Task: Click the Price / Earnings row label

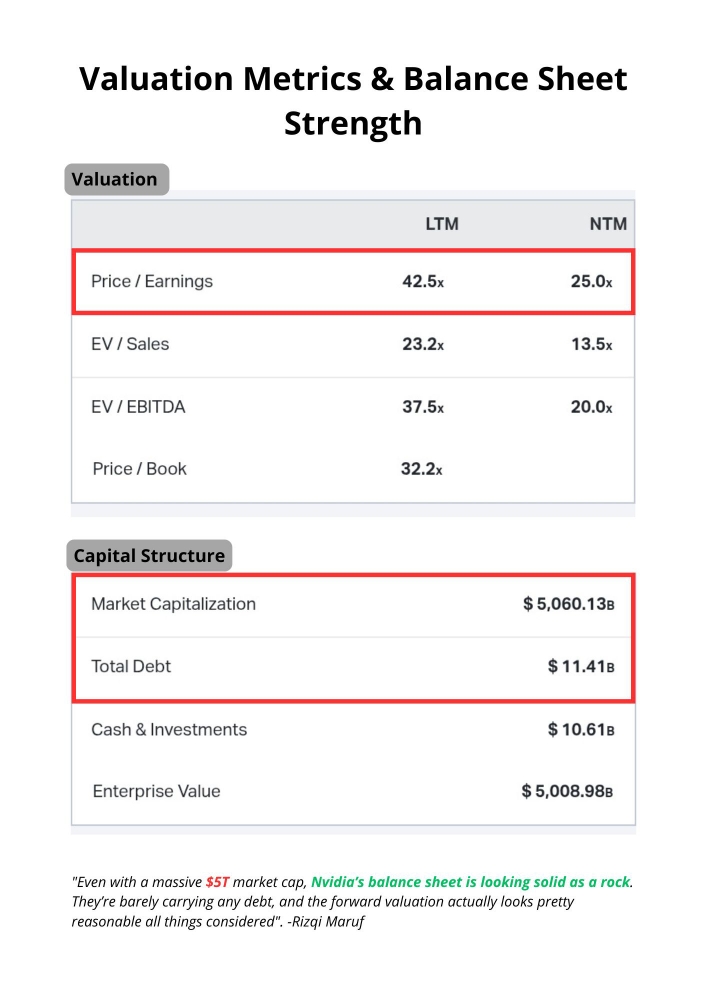Action: (152, 282)
